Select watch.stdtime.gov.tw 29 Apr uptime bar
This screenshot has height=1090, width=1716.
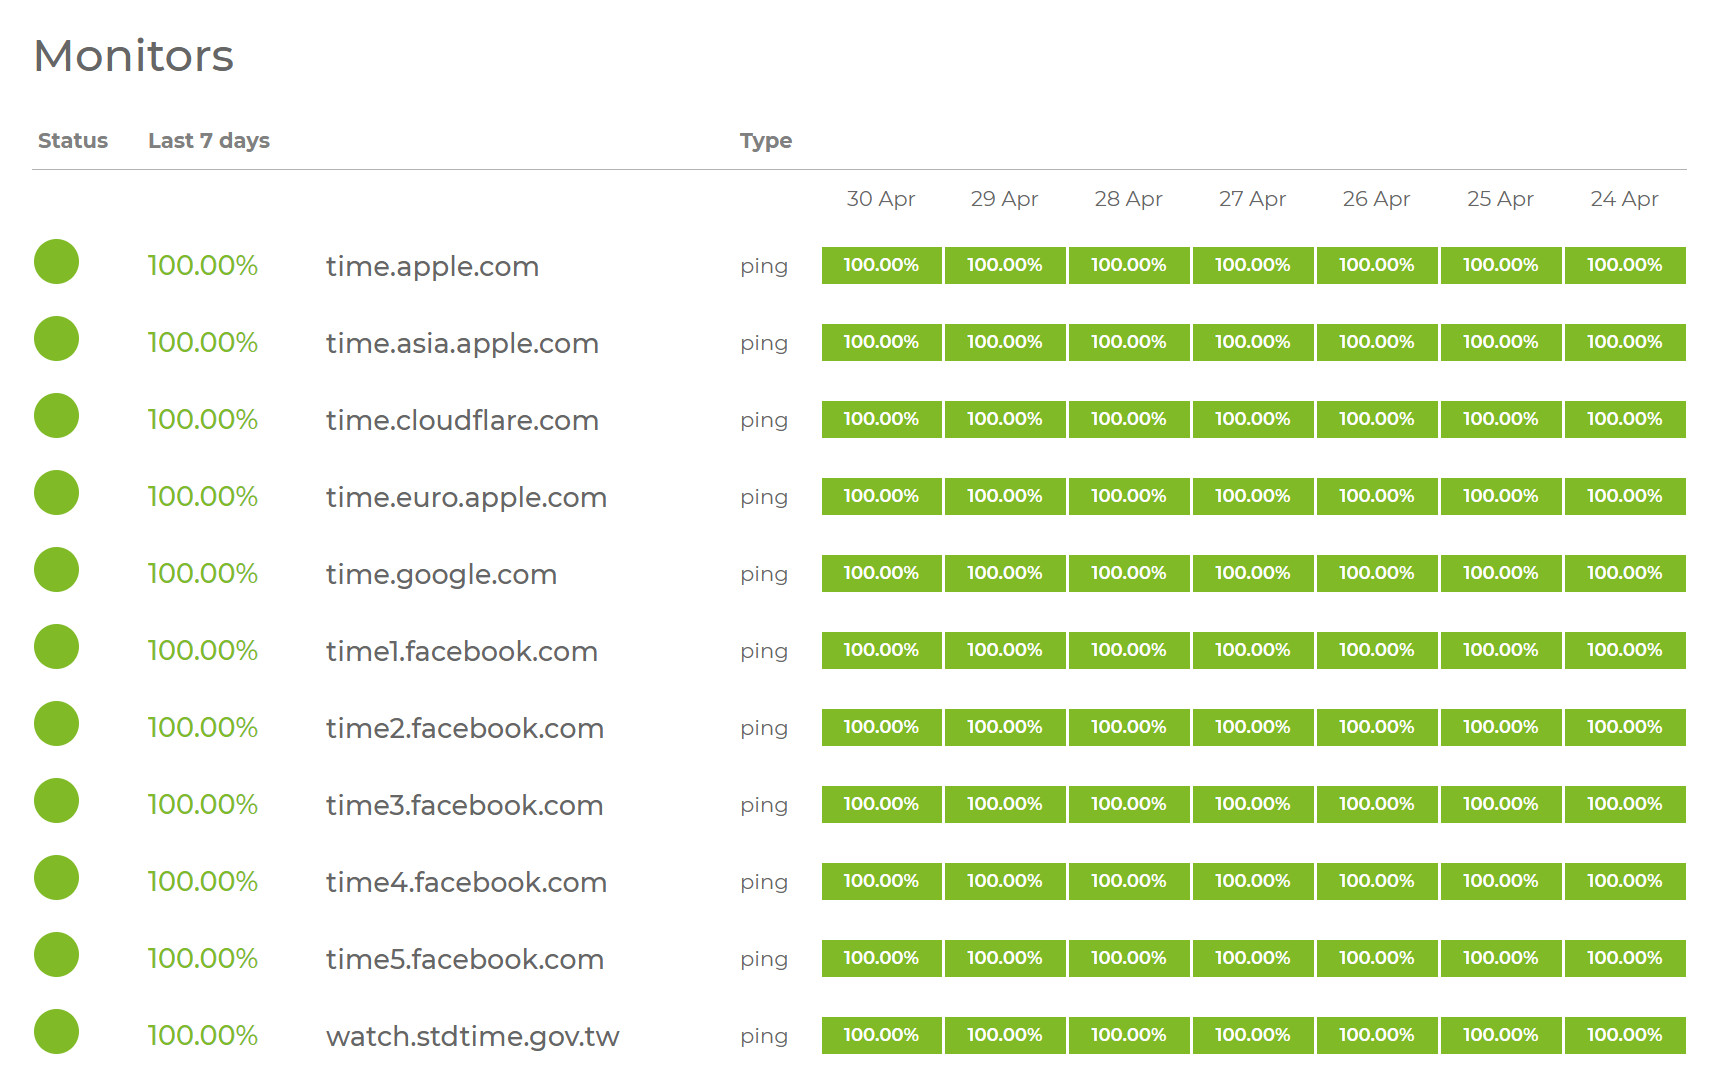point(1006,1035)
